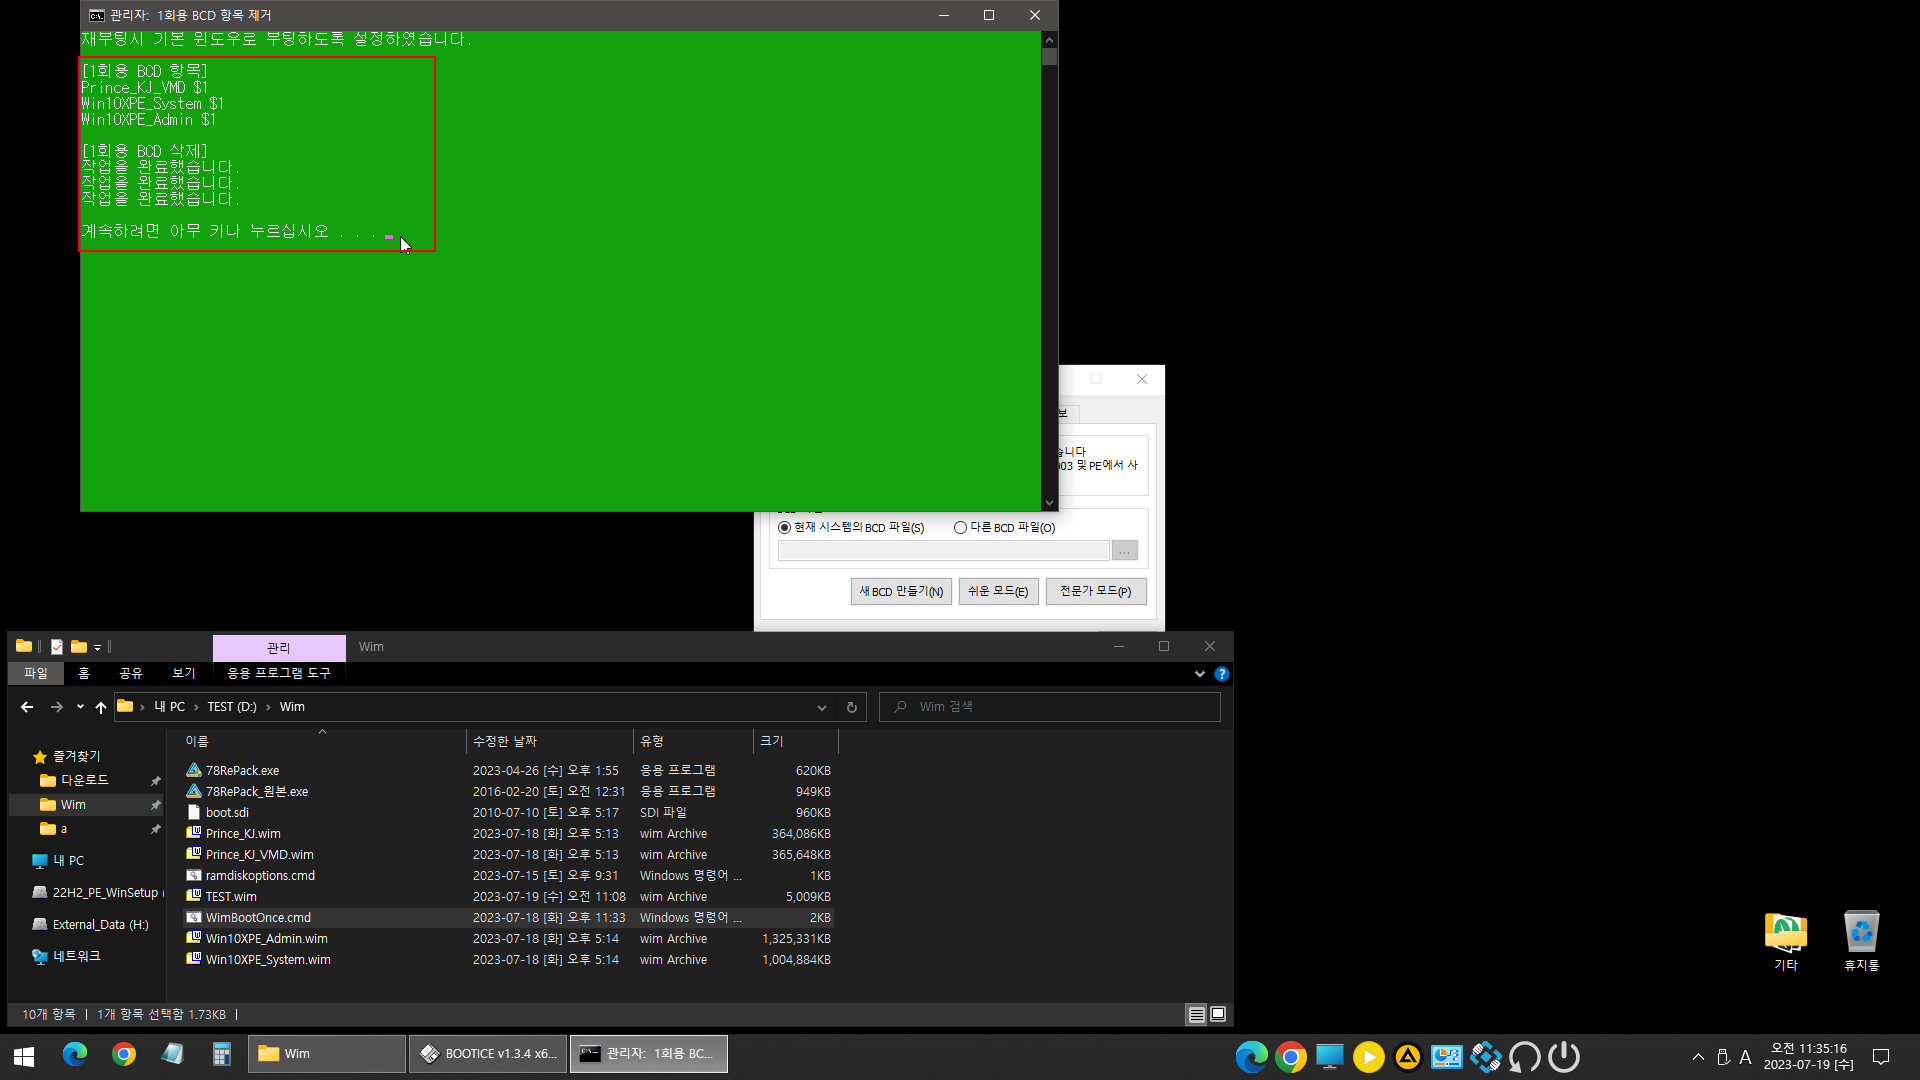Click the power shutdown icon on taskbar
The image size is (1920, 1080).
click(1563, 1057)
